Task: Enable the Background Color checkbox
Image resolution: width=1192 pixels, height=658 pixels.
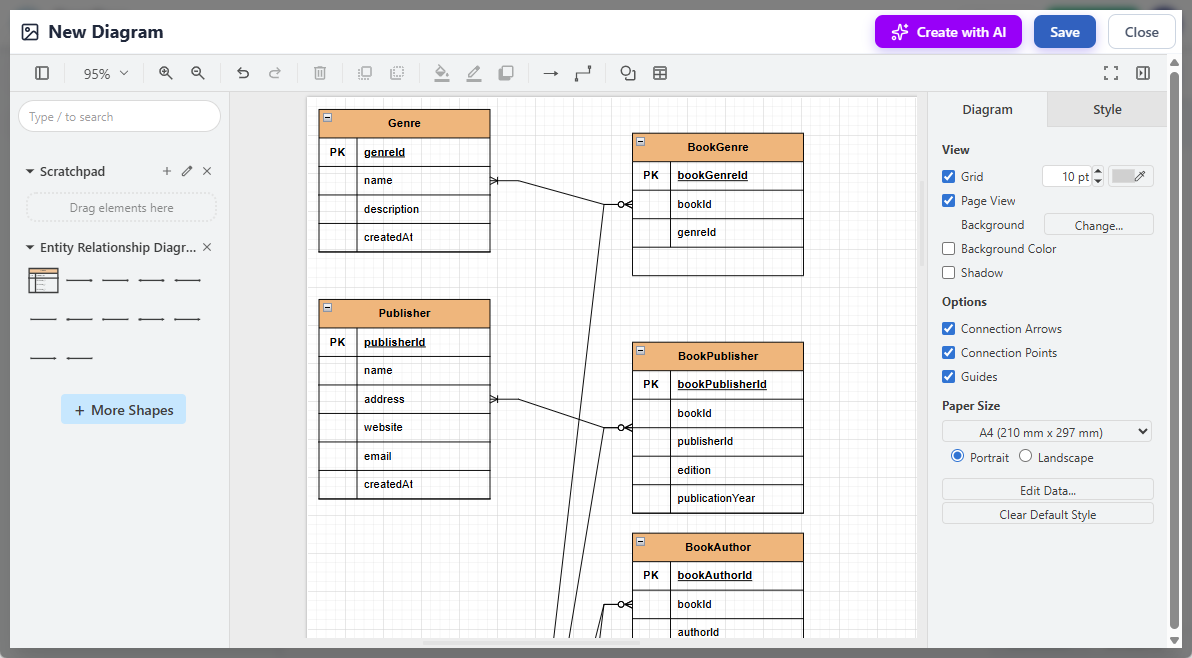Action: (948, 248)
